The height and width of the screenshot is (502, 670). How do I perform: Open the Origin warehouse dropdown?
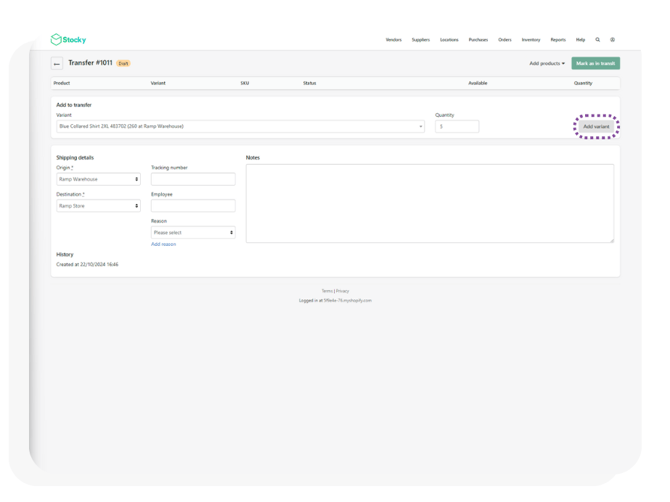click(98, 179)
